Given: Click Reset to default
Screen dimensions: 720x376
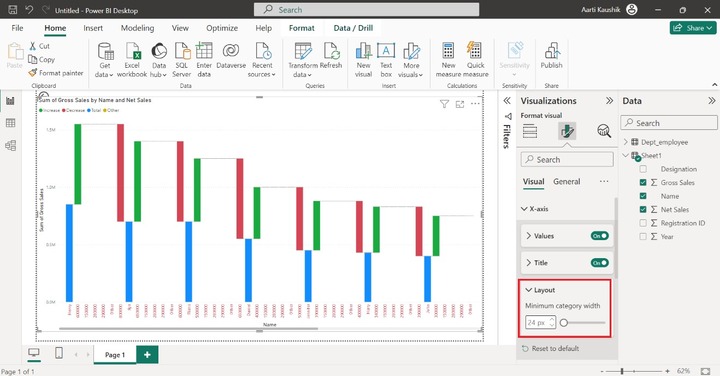Looking at the screenshot, I should tap(551, 348).
